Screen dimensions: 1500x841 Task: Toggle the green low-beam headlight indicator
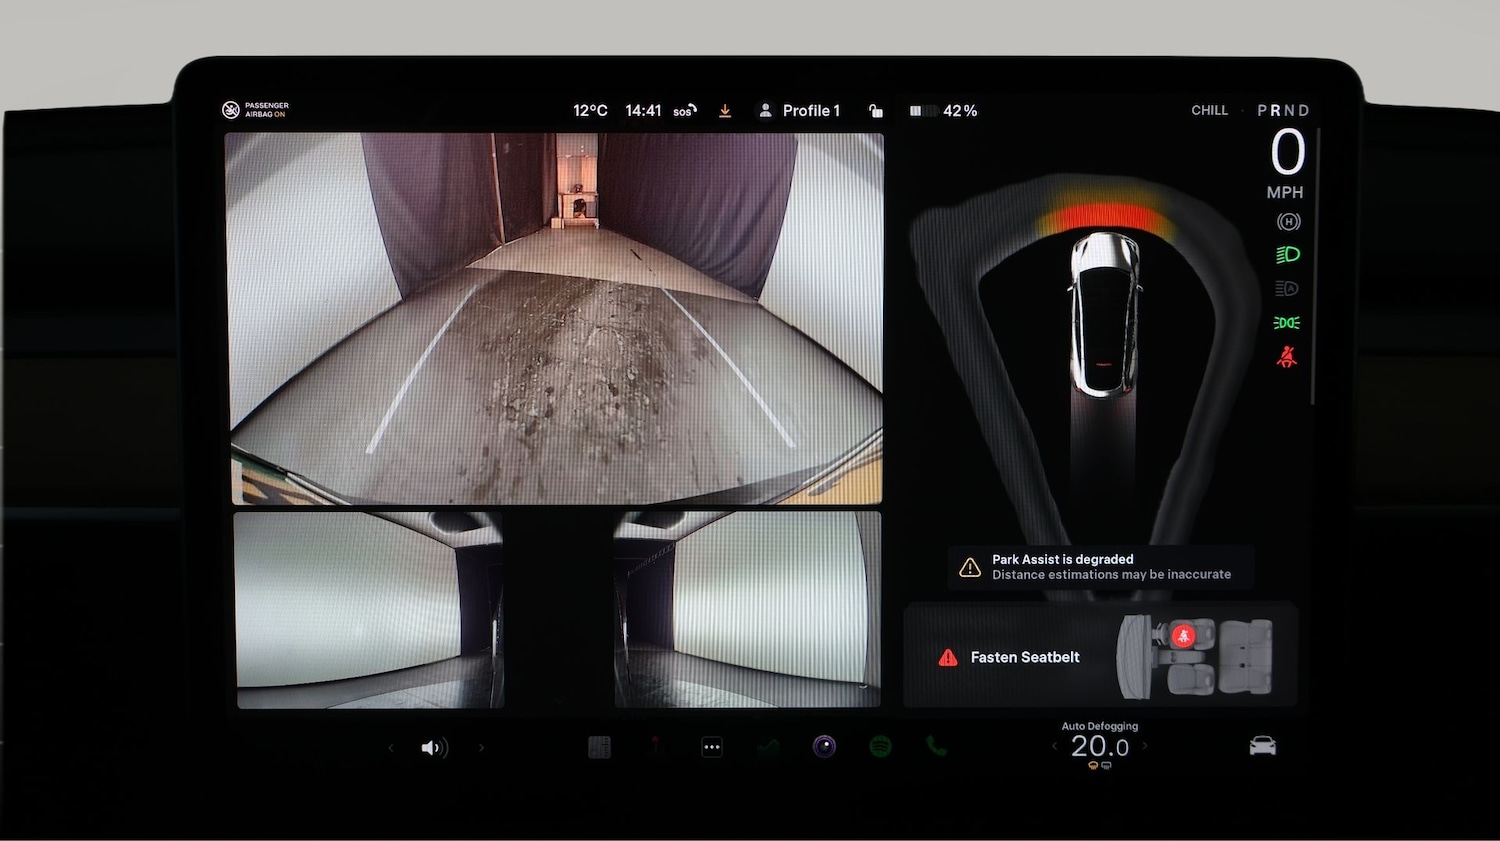click(x=1287, y=255)
